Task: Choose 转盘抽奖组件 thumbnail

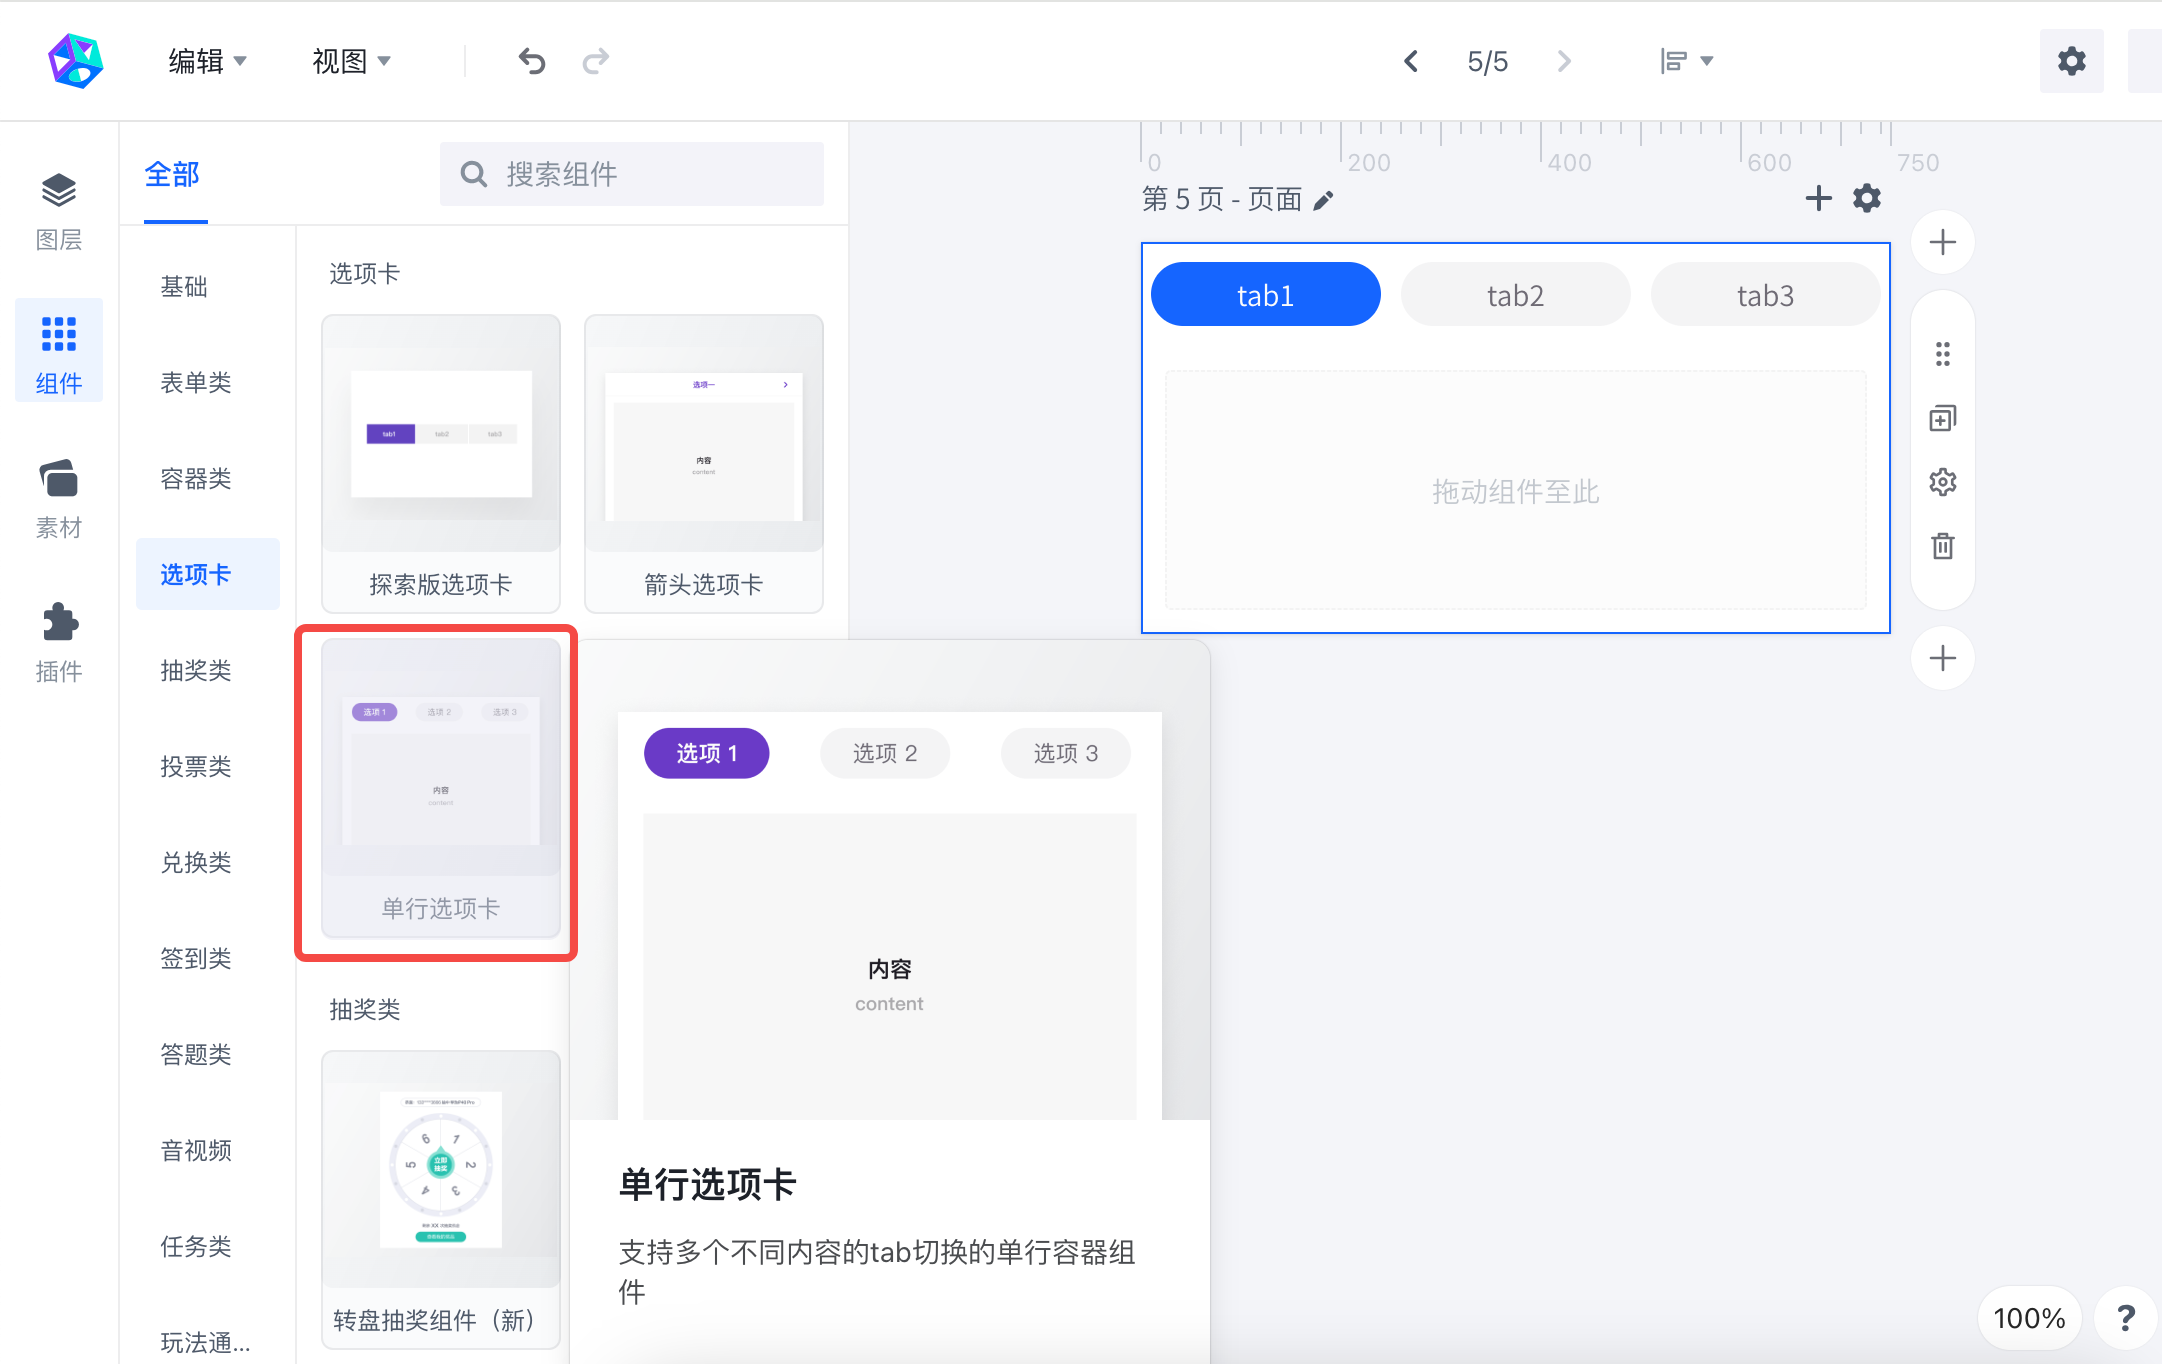Action: (441, 1199)
